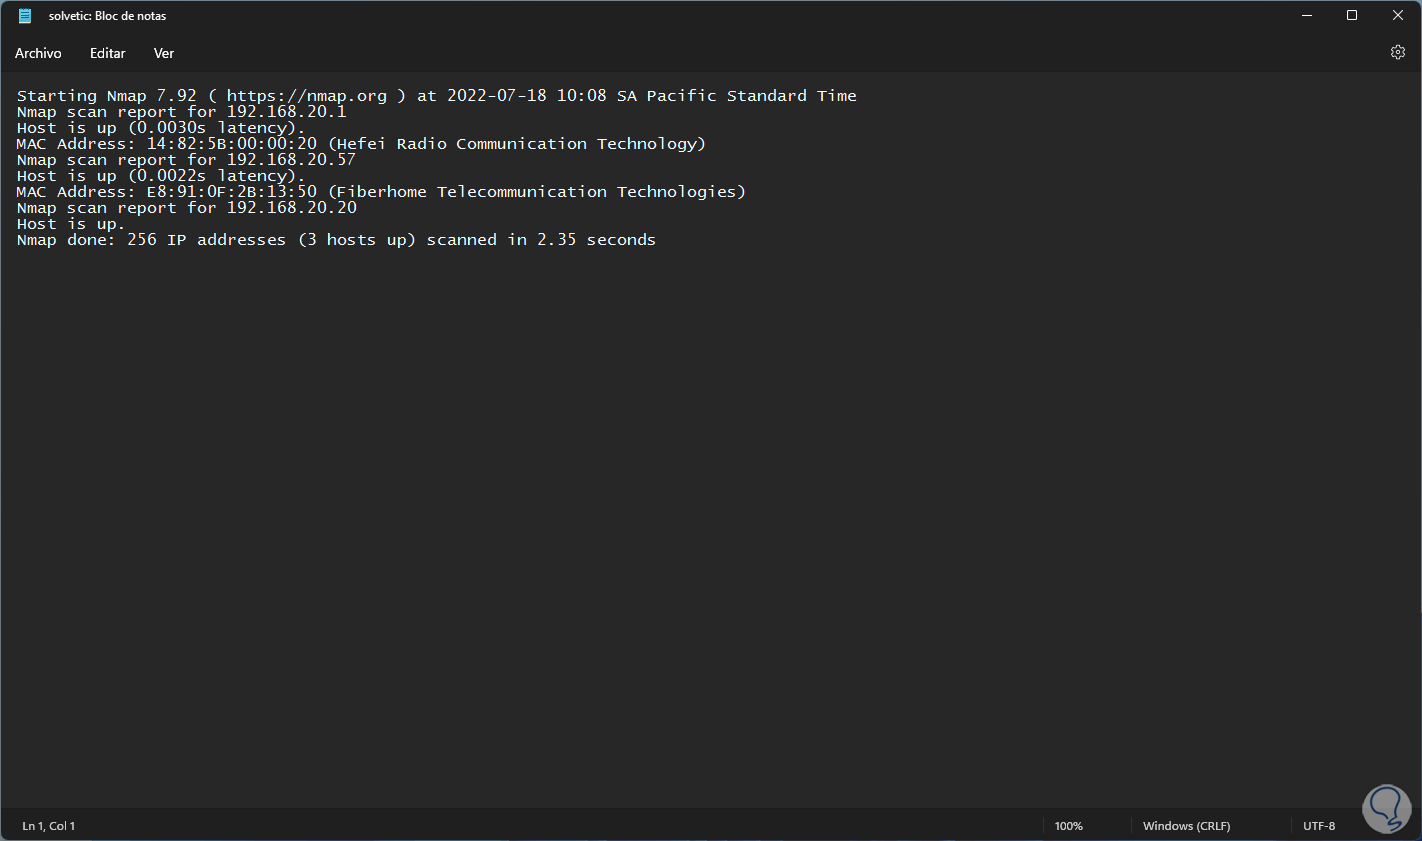The width and height of the screenshot is (1422, 841).
Task: Expand the Ver menu
Action: click(x=164, y=53)
